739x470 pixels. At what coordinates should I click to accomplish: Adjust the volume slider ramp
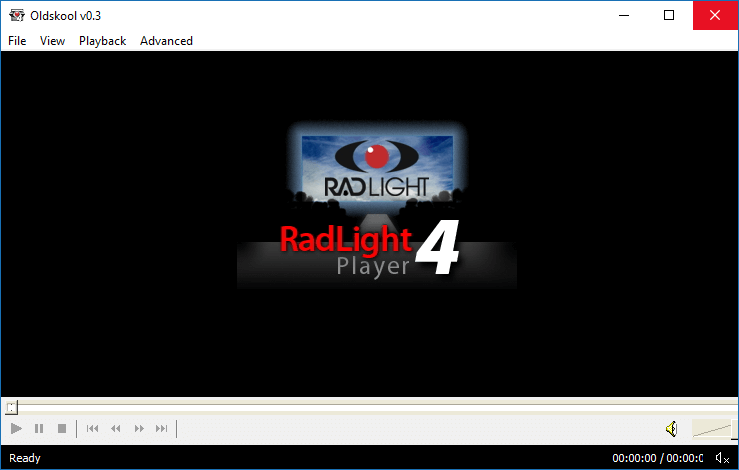pos(713,429)
